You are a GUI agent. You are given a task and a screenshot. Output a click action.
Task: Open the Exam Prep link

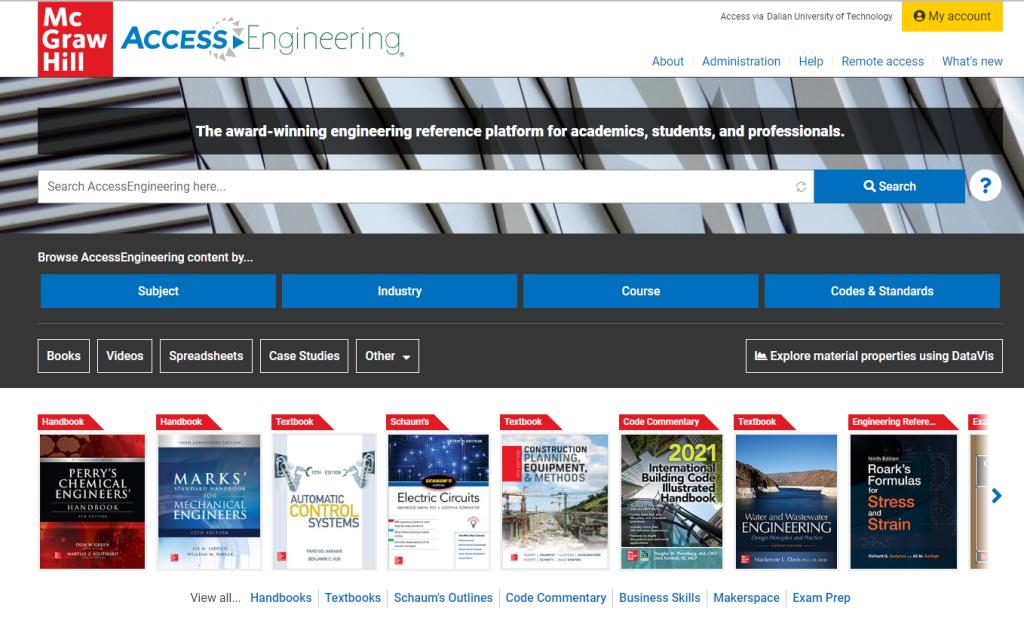pyautogui.click(x=821, y=598)
